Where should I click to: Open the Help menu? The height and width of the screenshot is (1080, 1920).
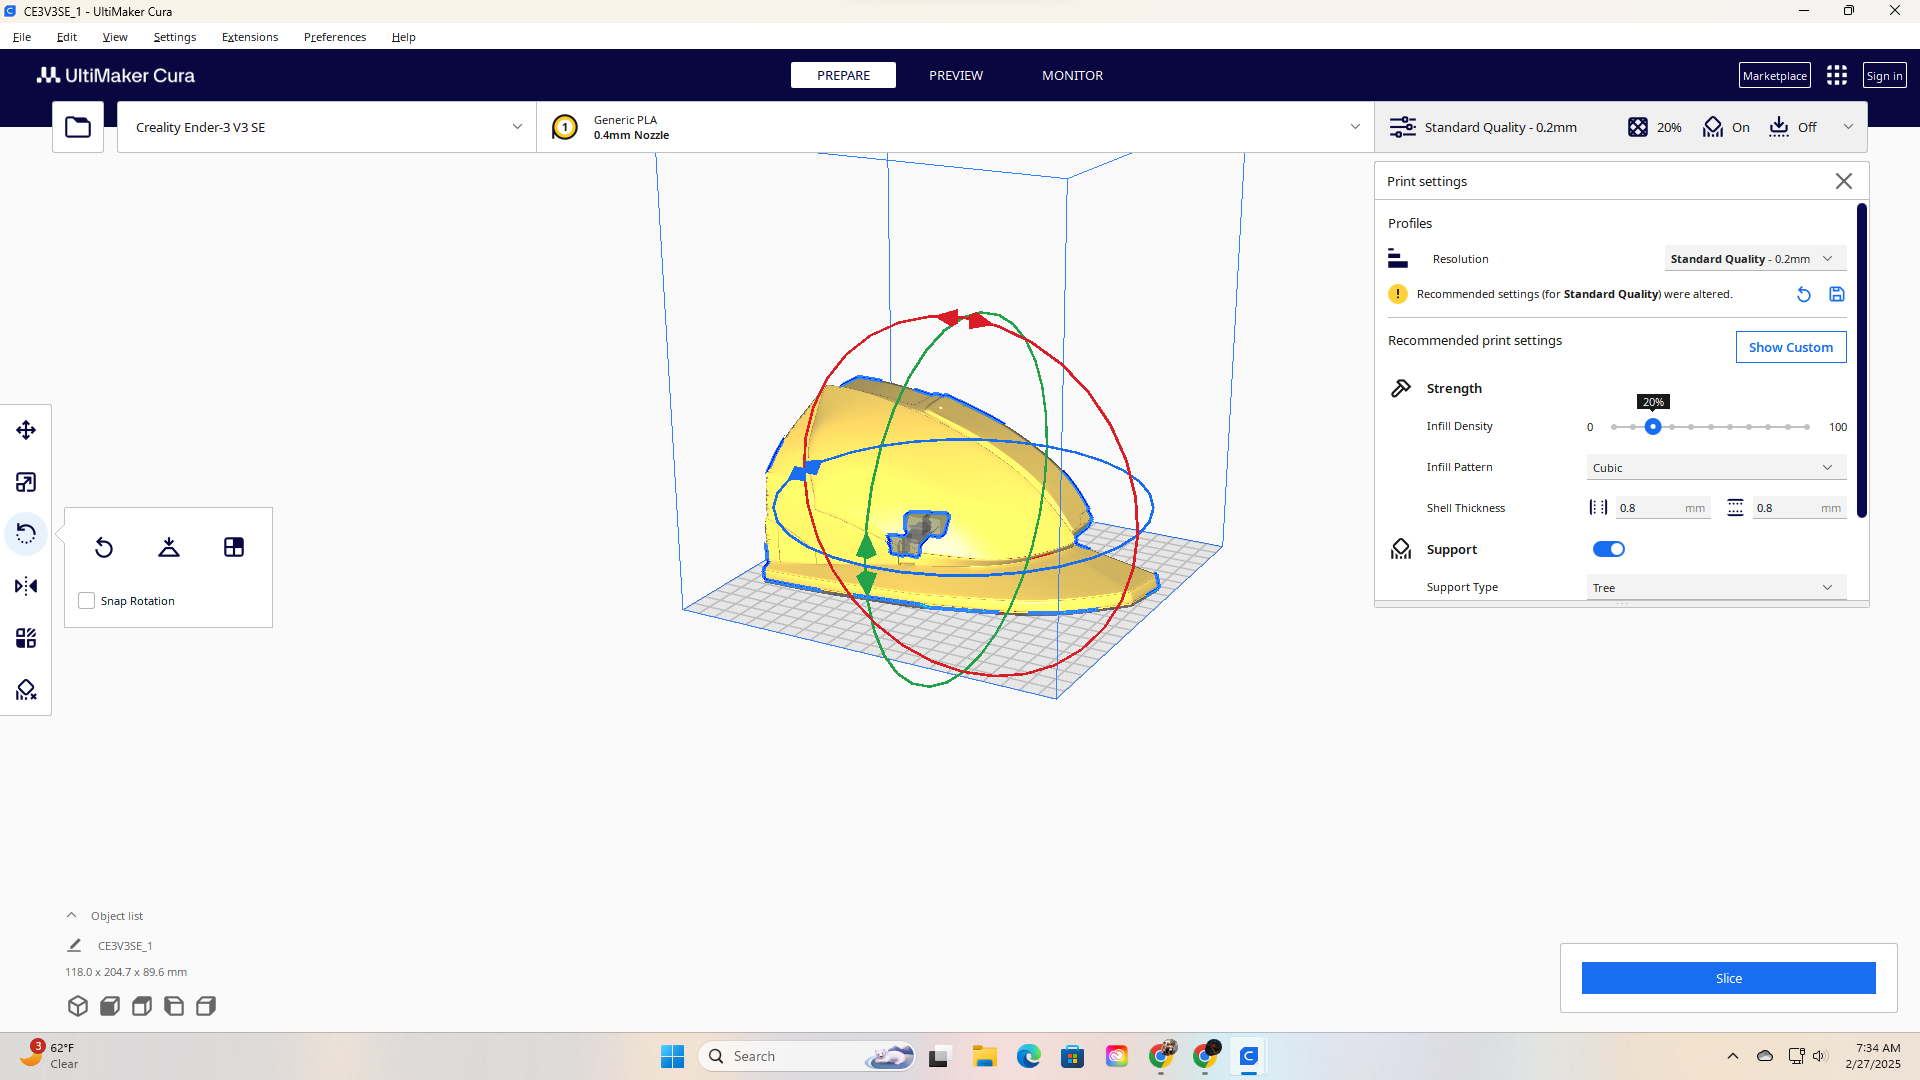(x=404, y=37)
